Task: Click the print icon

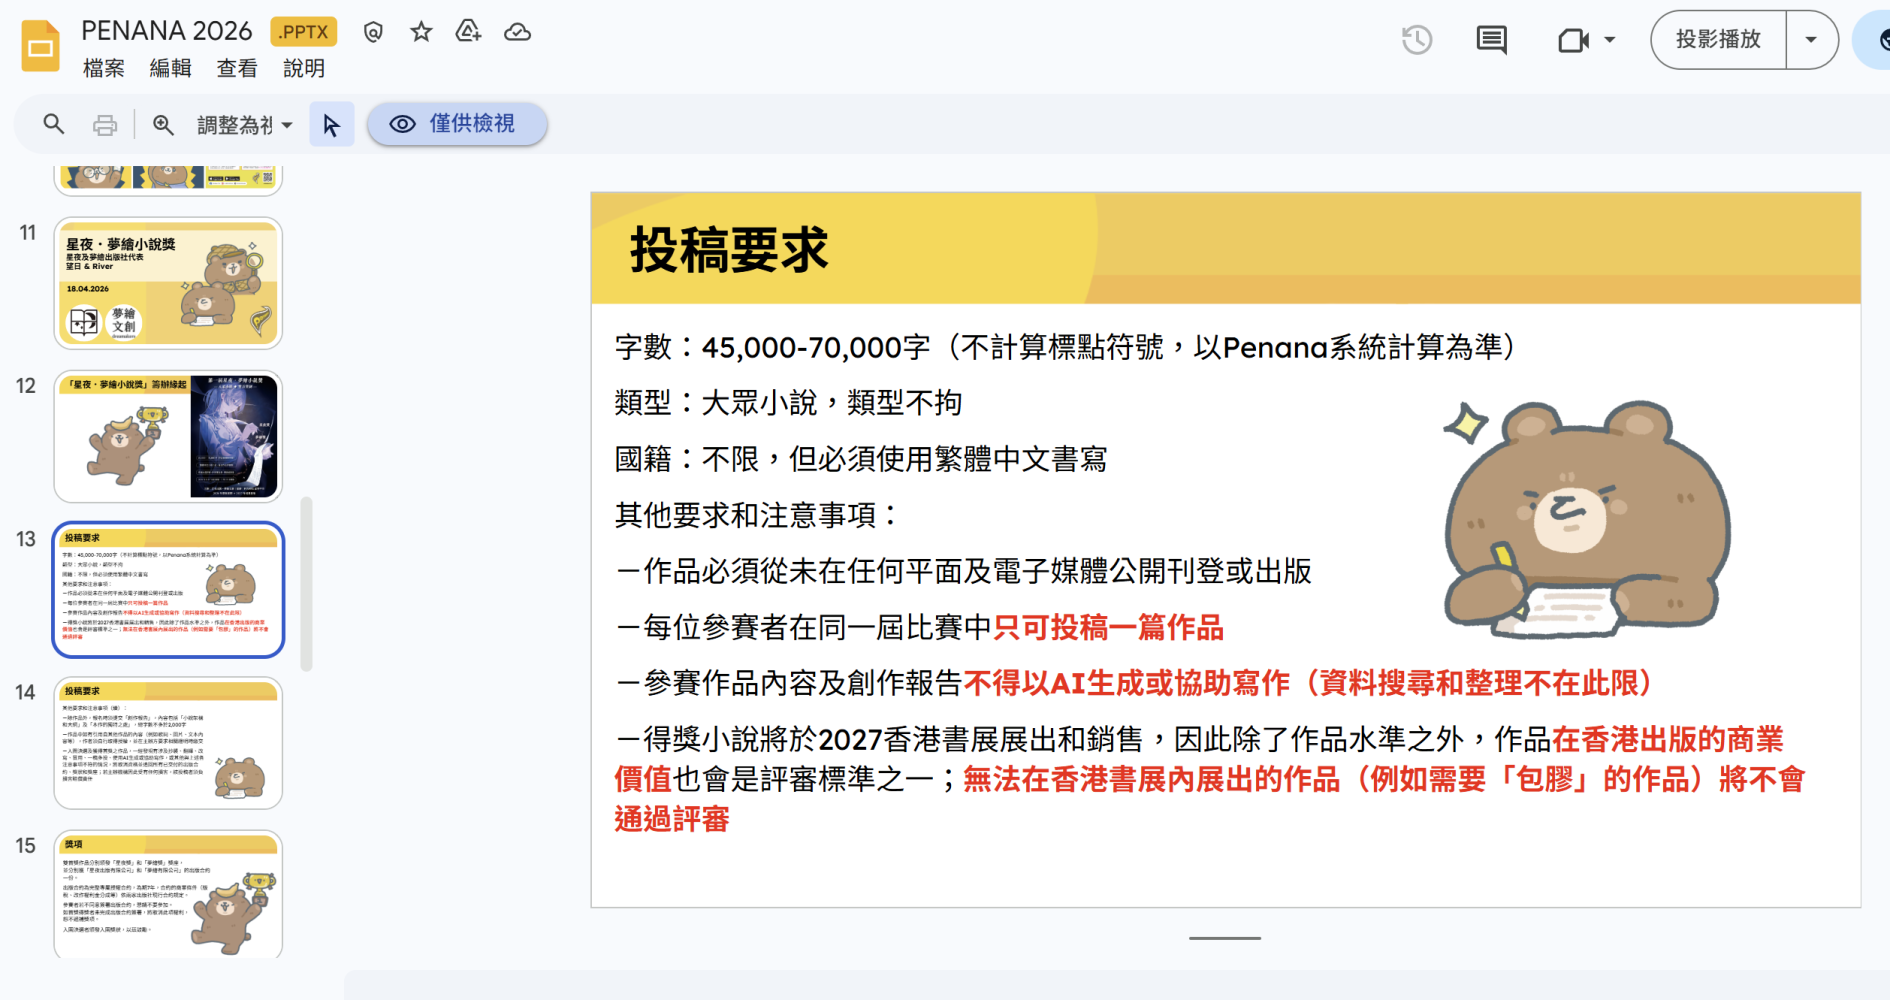Action: tap(105, 125)
